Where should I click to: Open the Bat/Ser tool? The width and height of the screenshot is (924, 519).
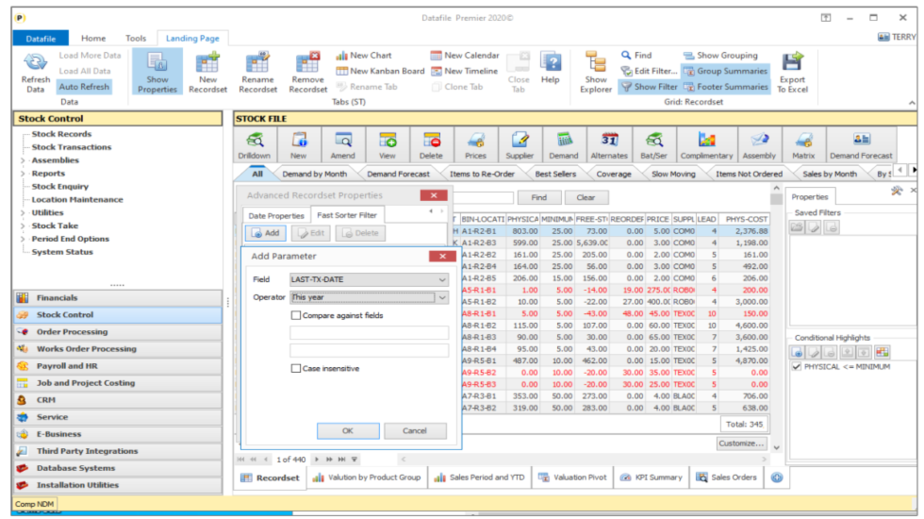(x=654, y=145)
